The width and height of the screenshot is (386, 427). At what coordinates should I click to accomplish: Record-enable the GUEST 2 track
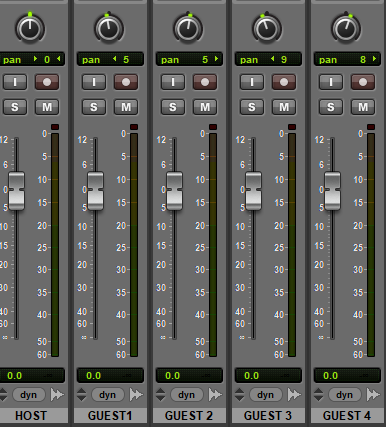(205, 82)
